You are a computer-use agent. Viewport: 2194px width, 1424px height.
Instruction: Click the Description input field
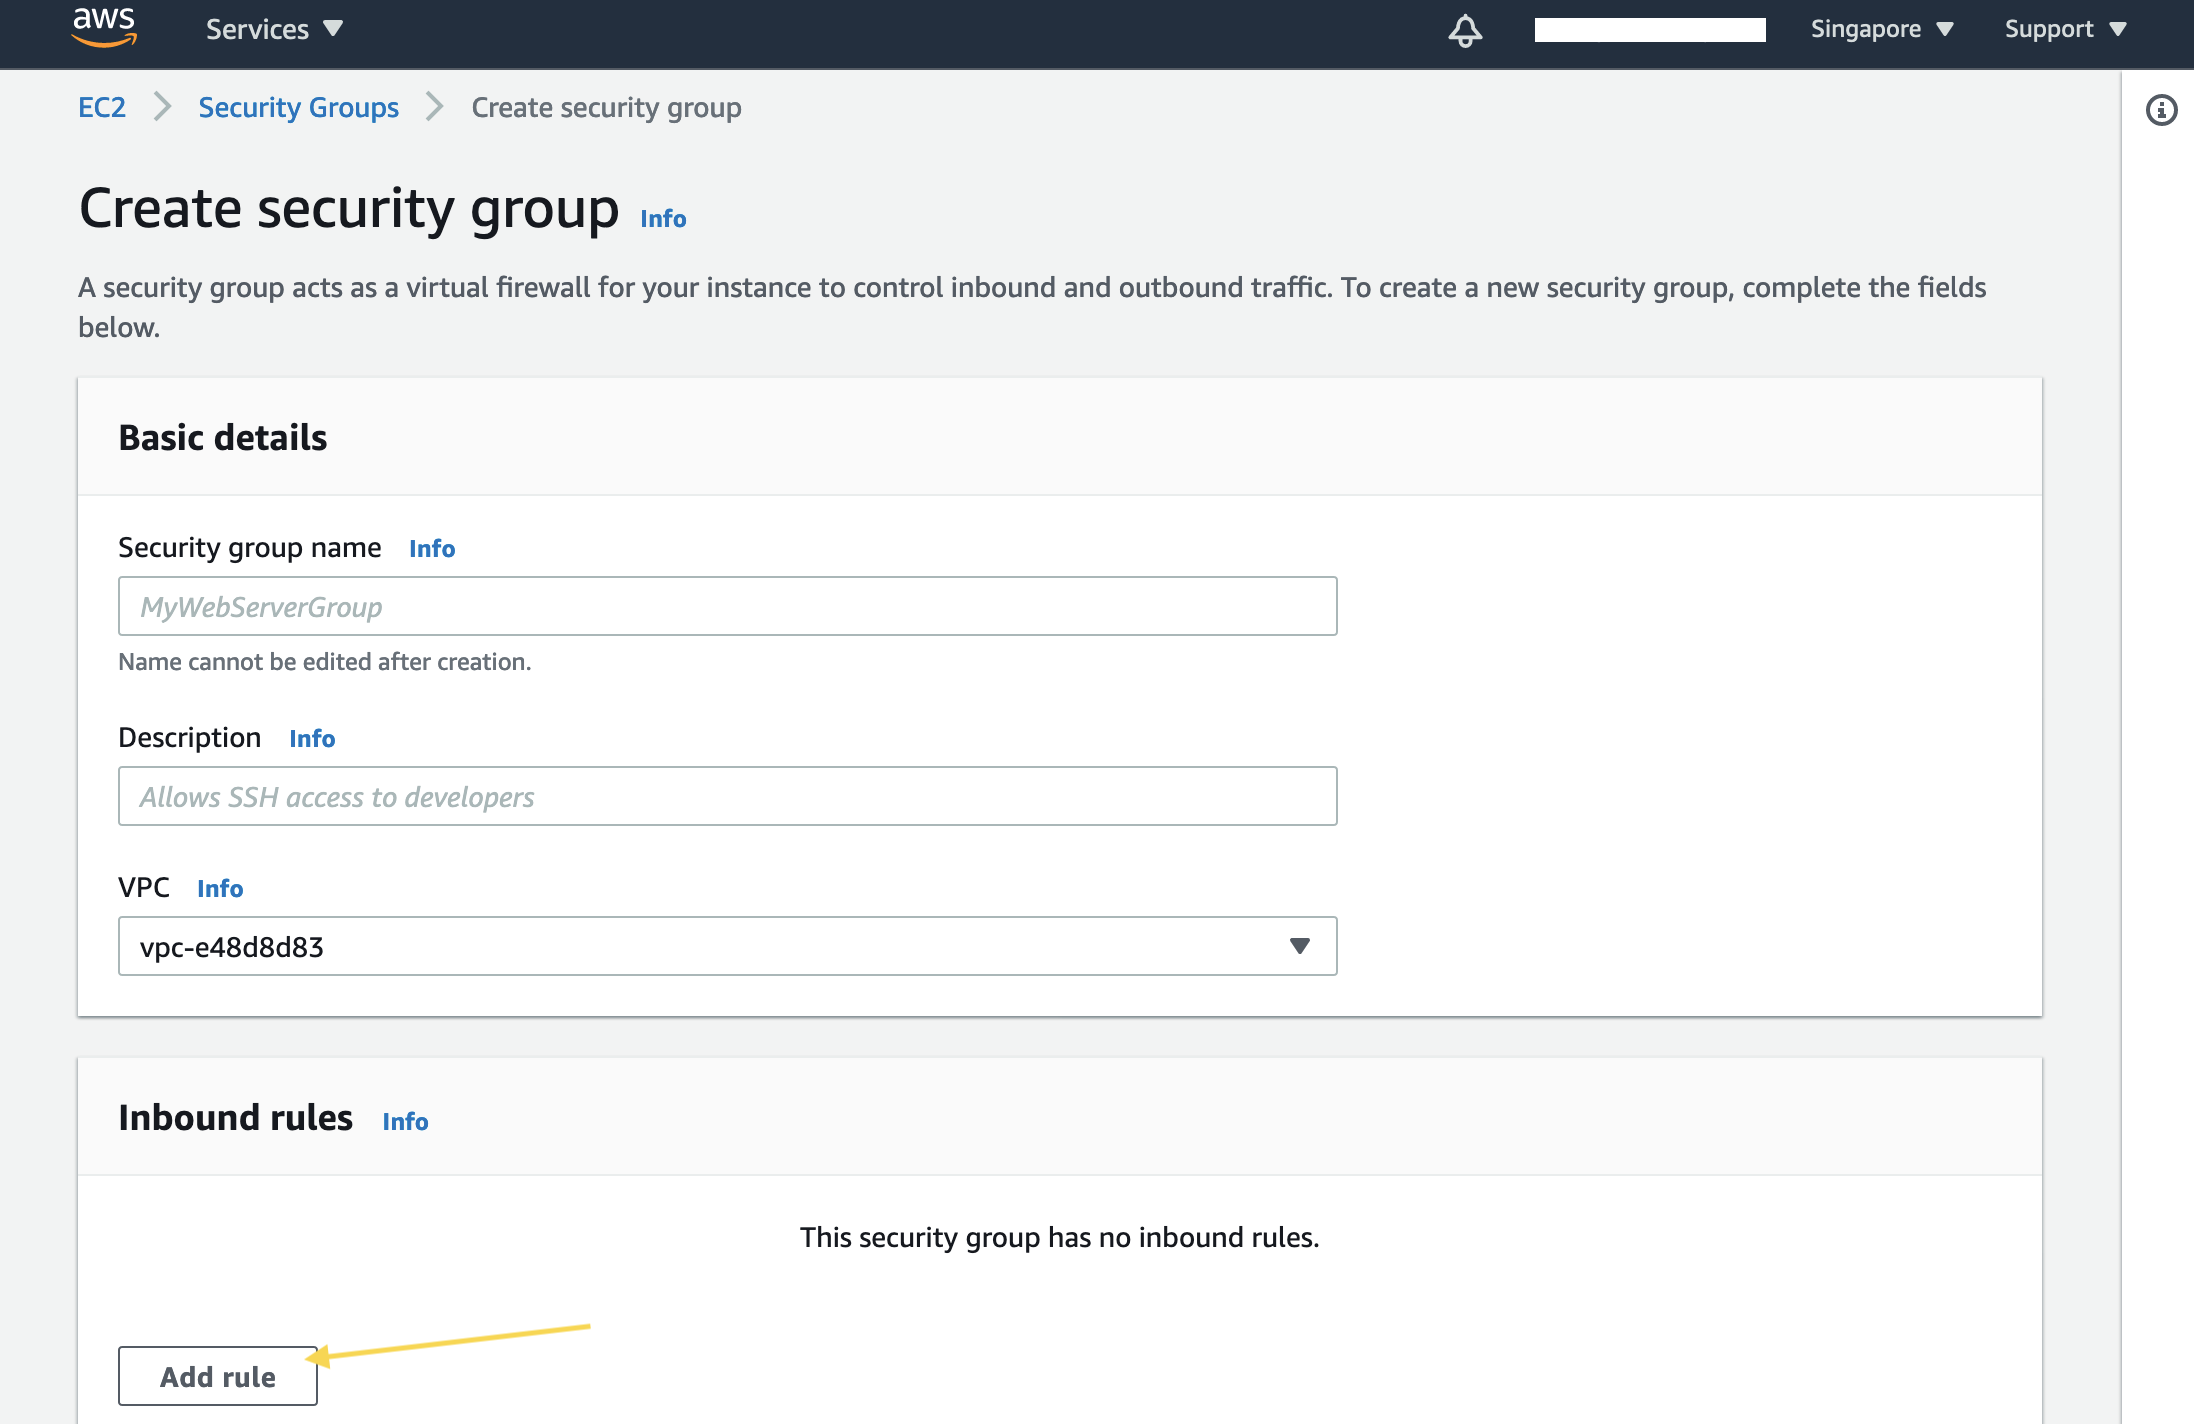[x=727, y=796]
